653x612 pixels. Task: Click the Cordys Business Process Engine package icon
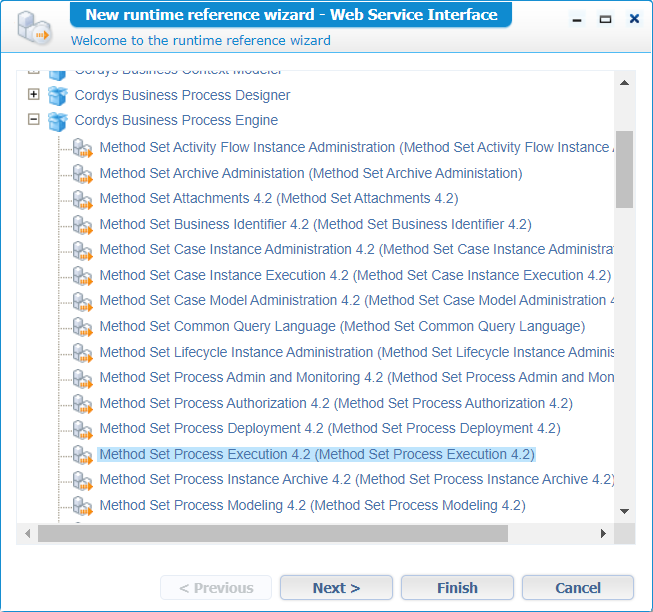pyautogui.click(x=58, y=121)
